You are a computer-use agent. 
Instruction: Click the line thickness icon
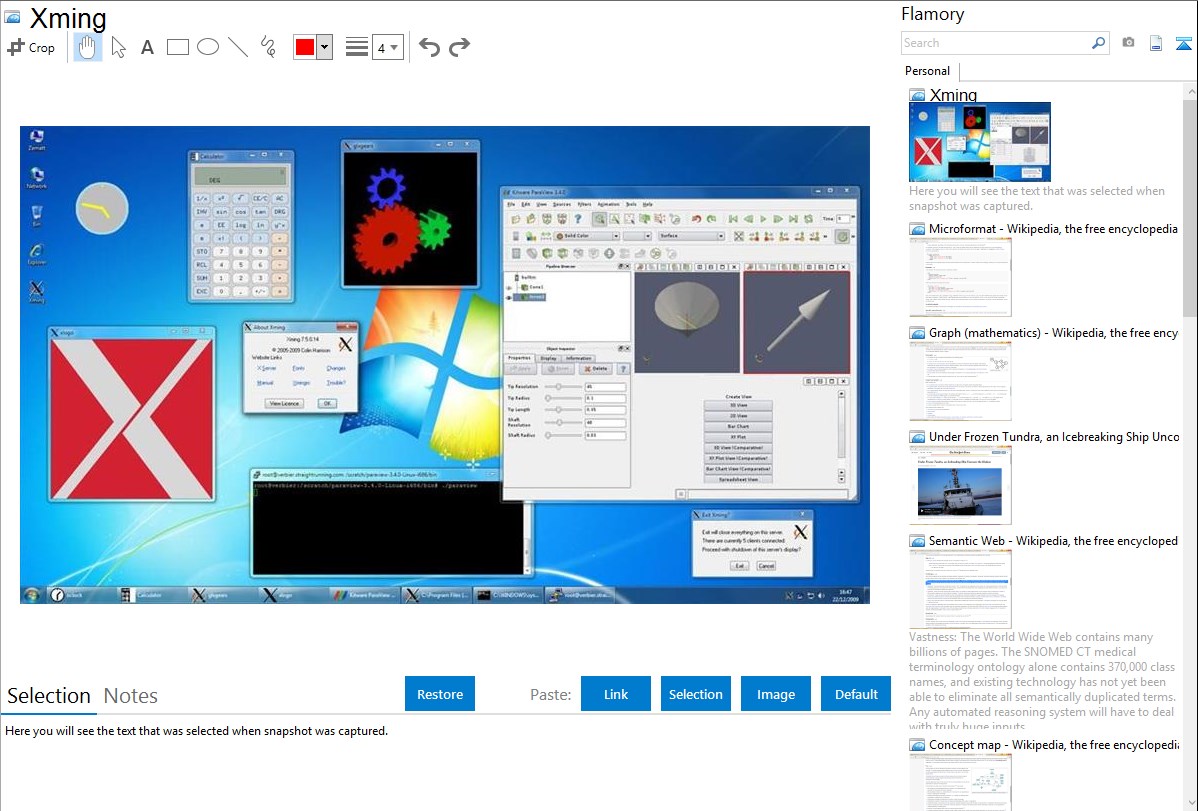click(357, 47)
